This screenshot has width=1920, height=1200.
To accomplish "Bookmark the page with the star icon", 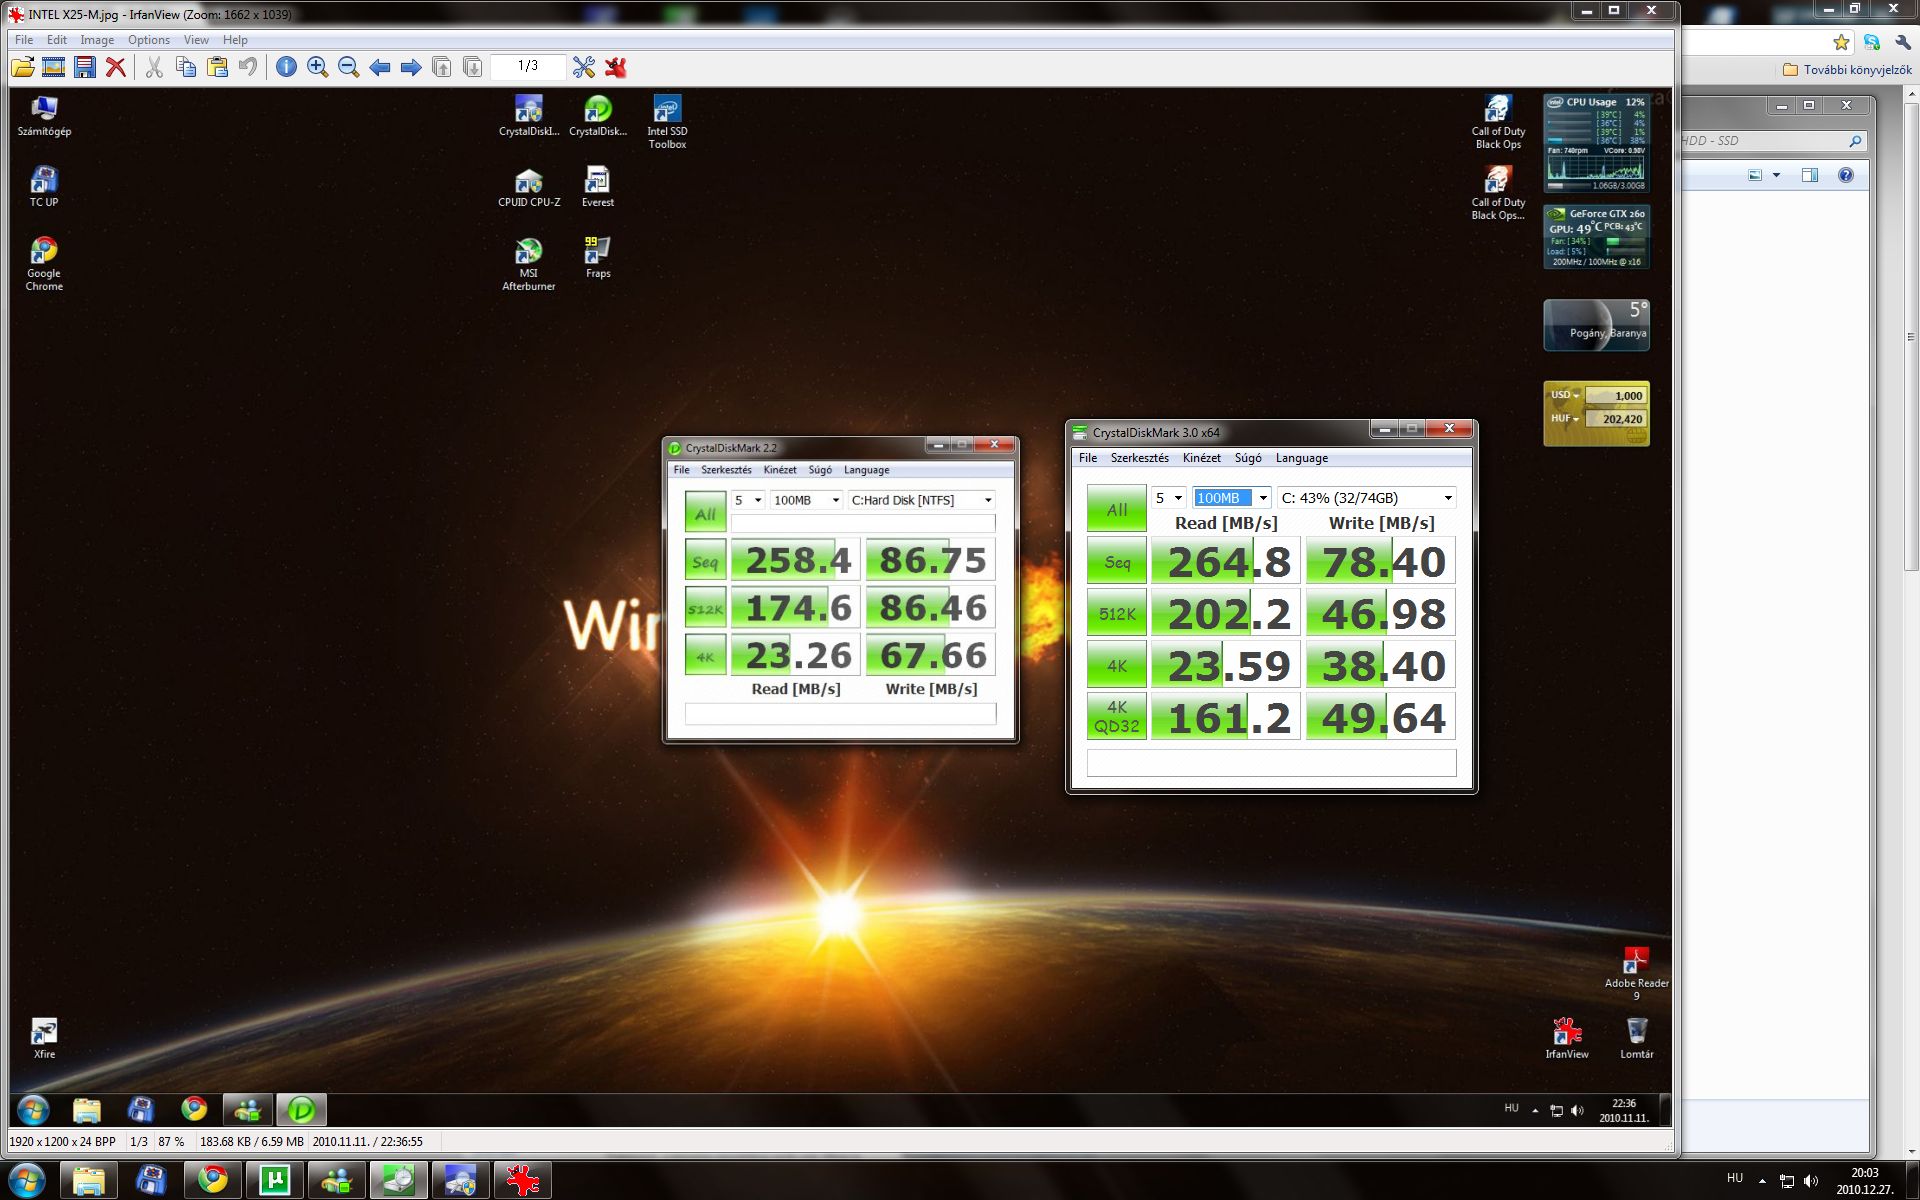I will pos(1841,42).
